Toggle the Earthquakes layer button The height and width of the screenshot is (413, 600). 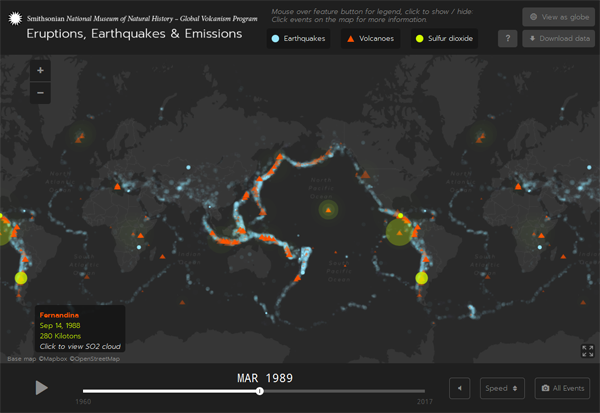tap(298, 38)
